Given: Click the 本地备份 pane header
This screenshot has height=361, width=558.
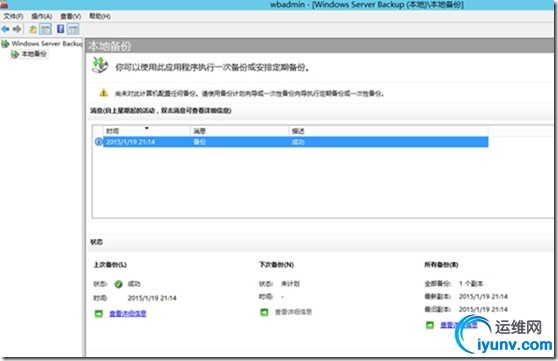Looking at the screenshot, I should pyautogui.click(x=320, y=46).
